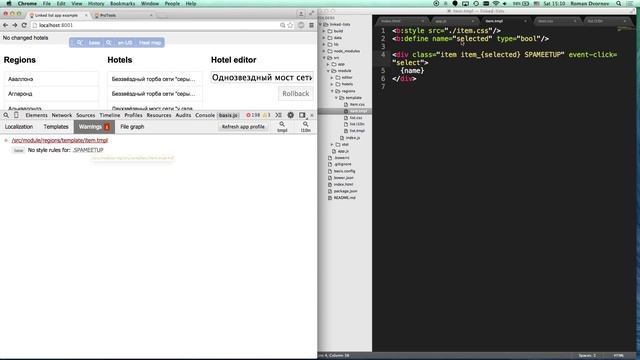Bookmark the page with the star icon
This screenshot has height=360, width=640.
tap(290, 25)
